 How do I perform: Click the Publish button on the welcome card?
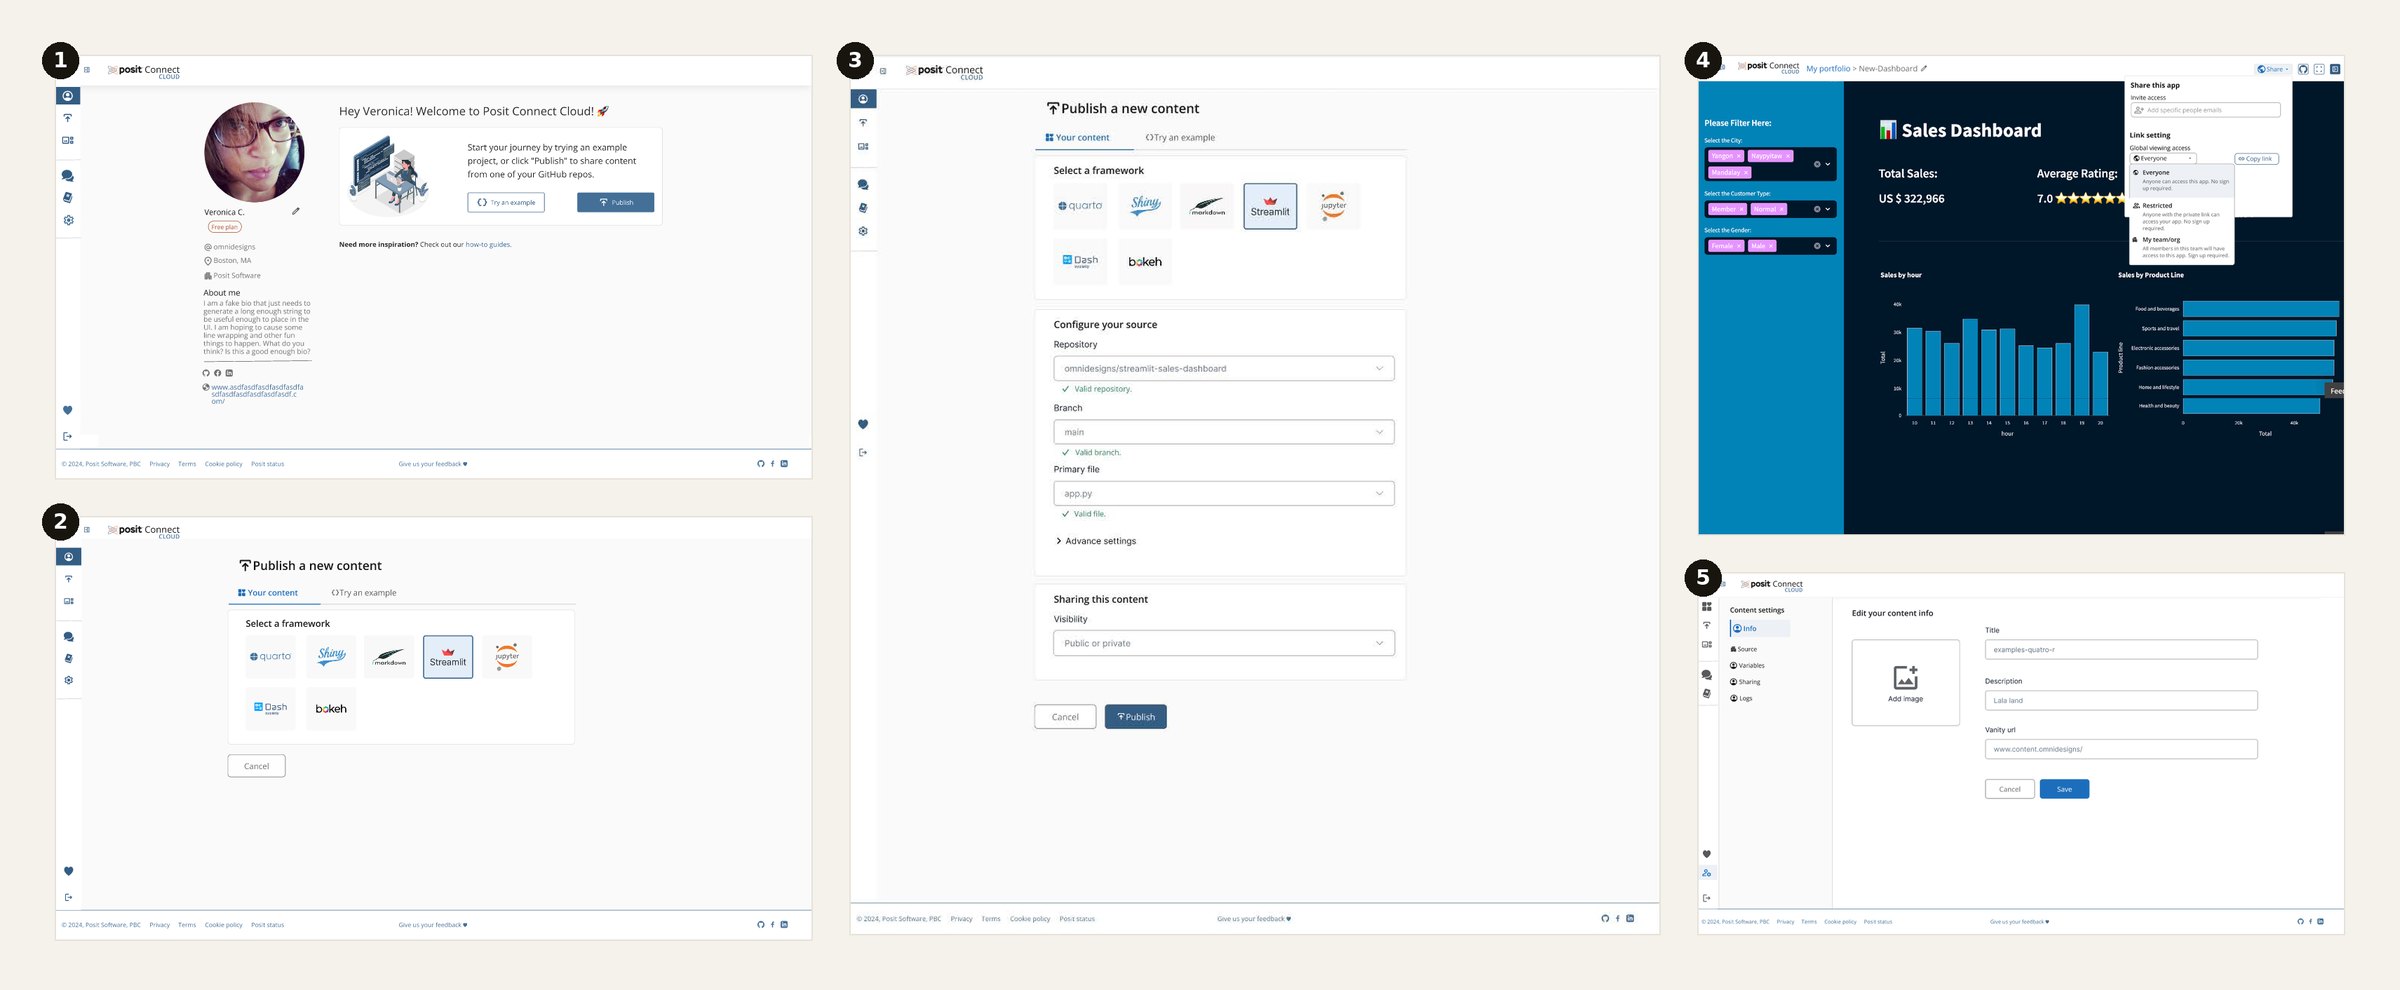coord(616,202)
